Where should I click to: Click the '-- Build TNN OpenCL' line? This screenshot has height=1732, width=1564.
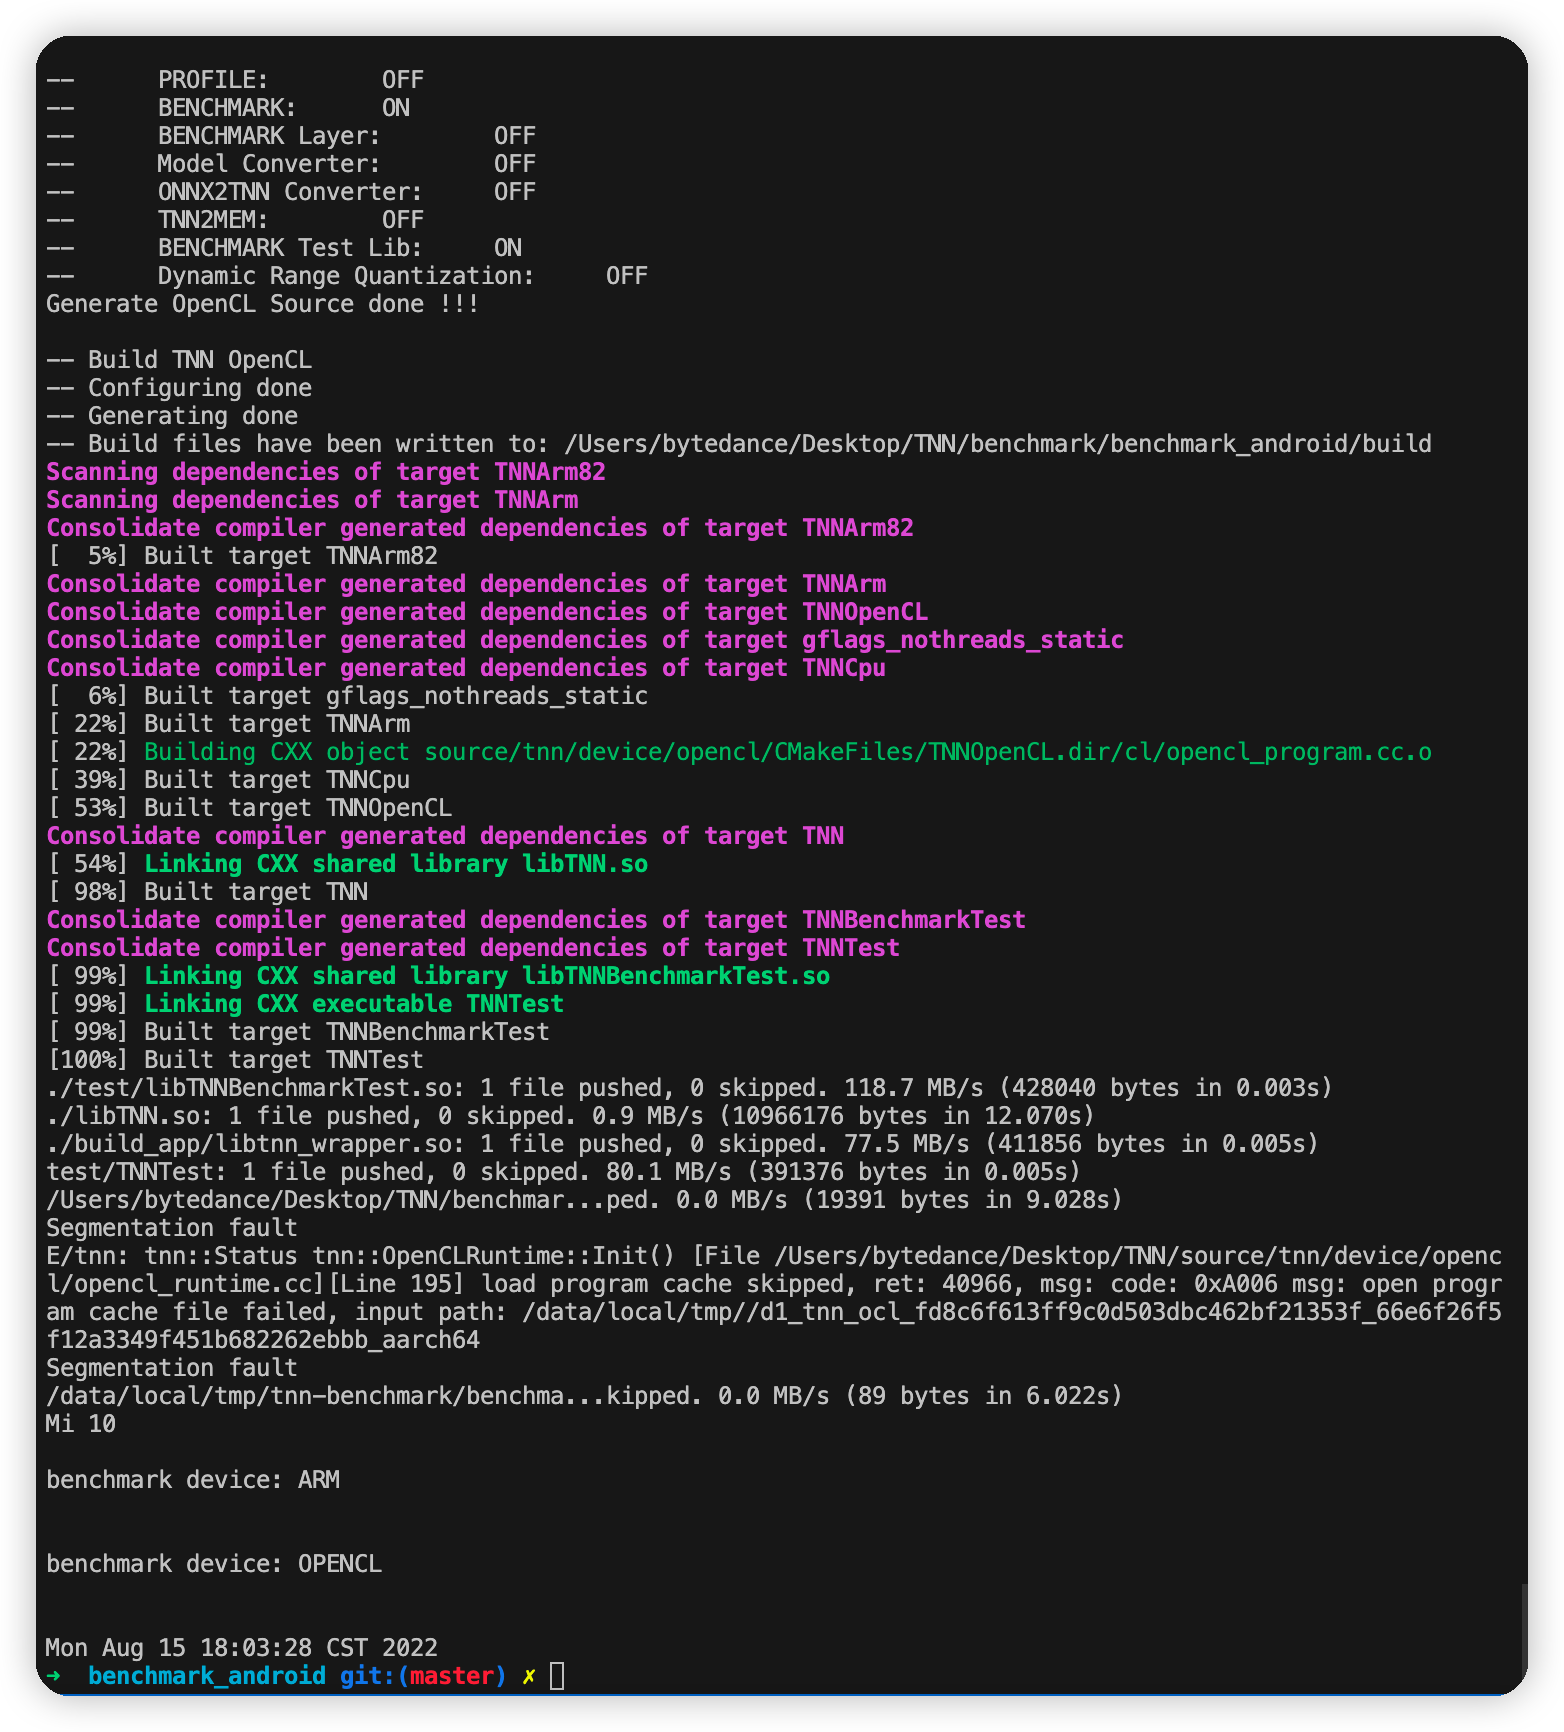179,360
